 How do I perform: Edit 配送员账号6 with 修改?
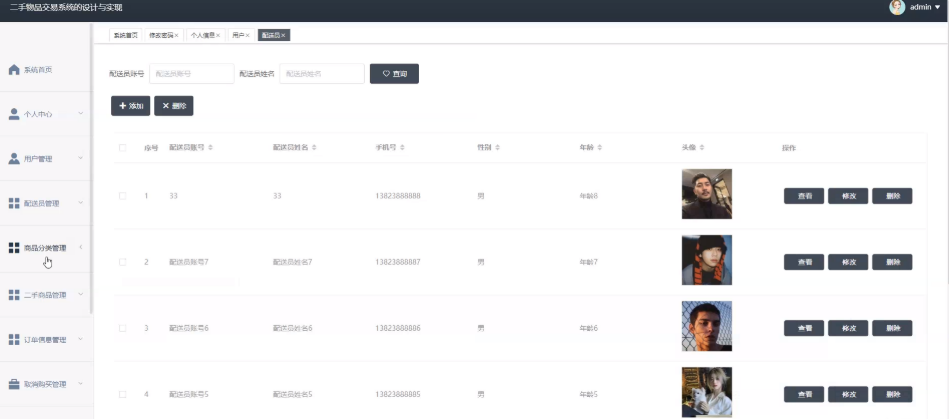tap(848, 328)
